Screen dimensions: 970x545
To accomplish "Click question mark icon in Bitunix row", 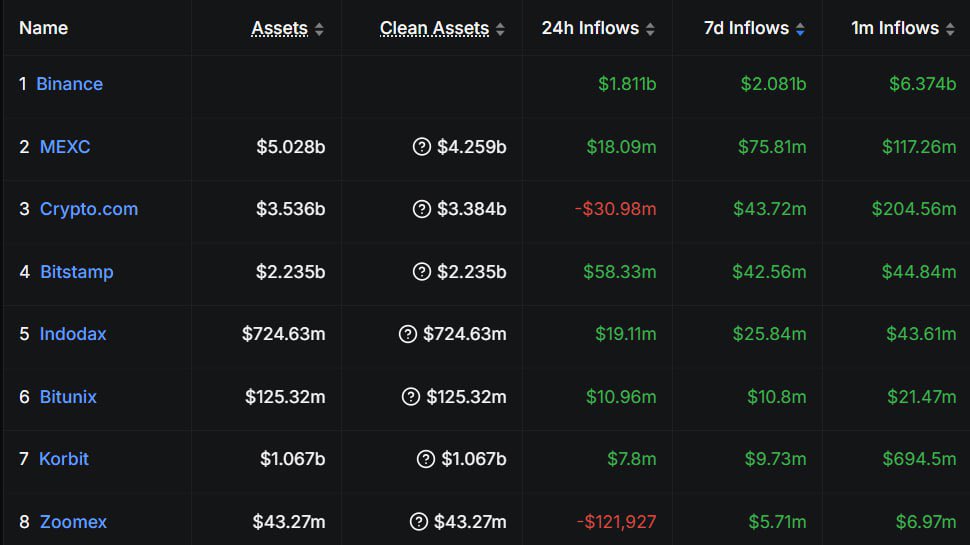I will (411, 397).
